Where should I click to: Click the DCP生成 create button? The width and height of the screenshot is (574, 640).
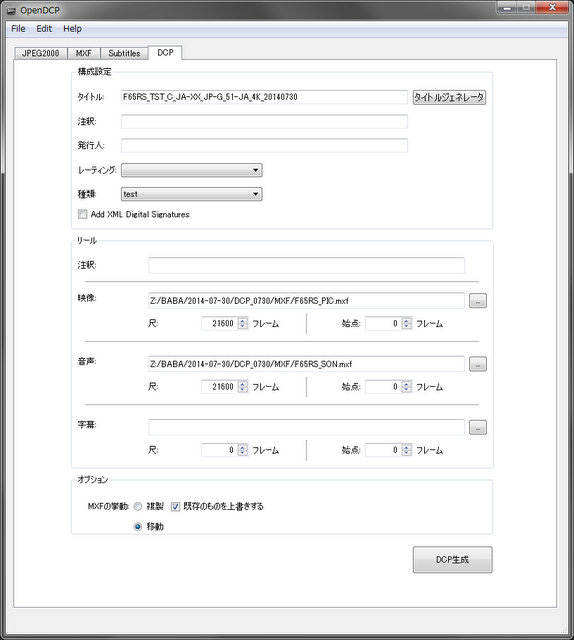[452, 560]
